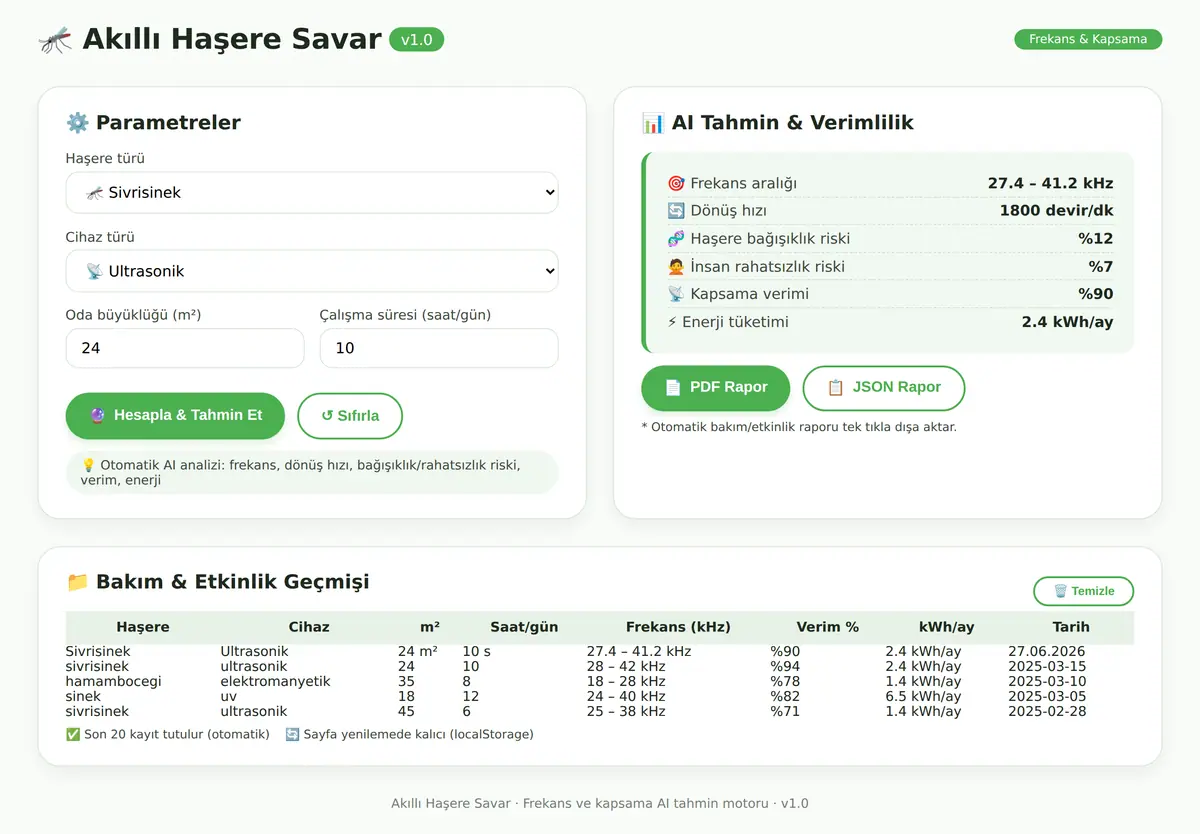1200x834 pixels.
Task: Click the kWh/ay column header
Action: pyautogui.click(x=946, y=627)
